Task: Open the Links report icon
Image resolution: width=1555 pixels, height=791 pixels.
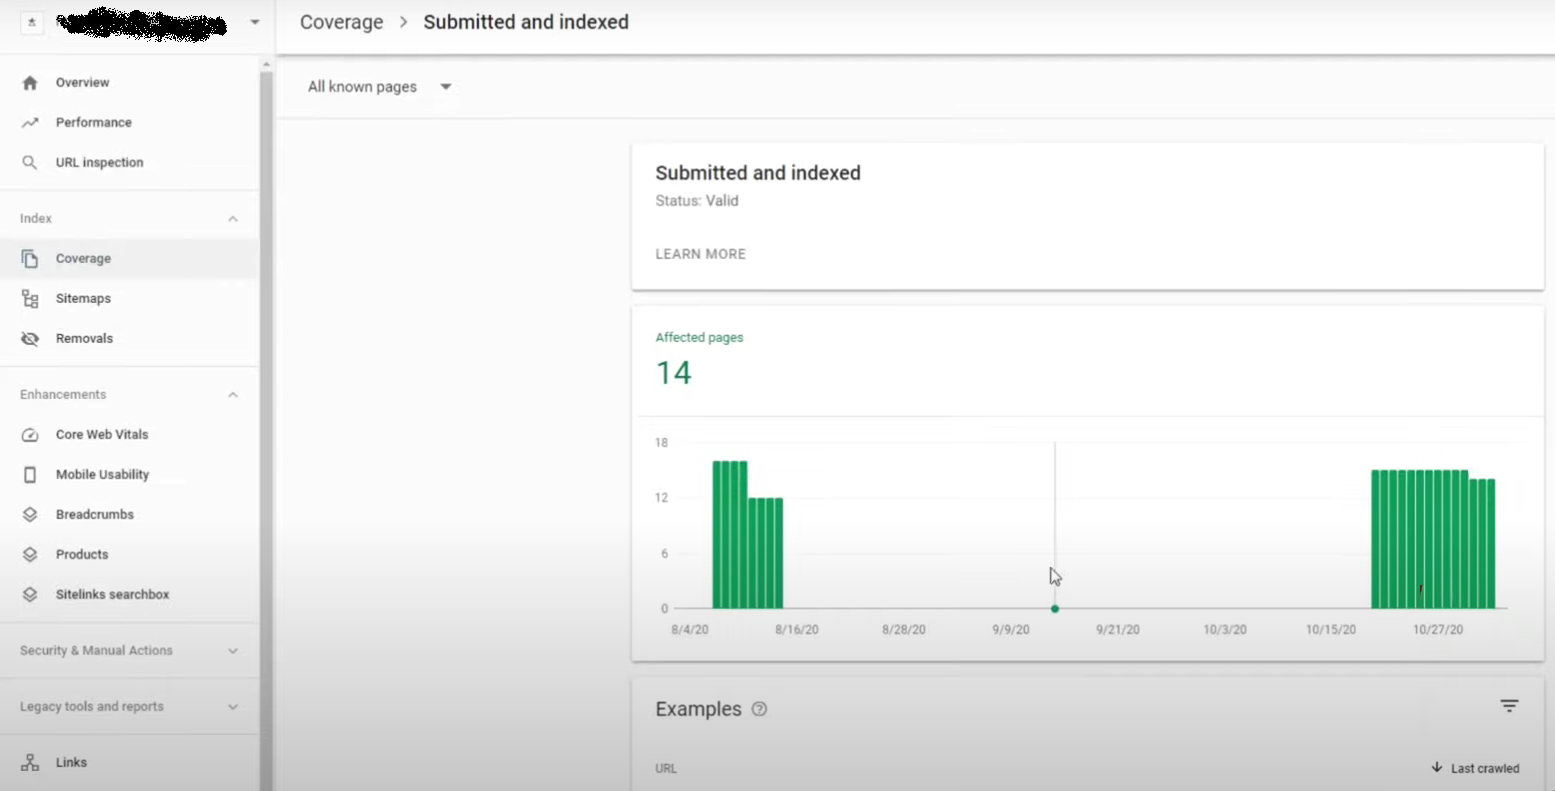Action: [31, 762]
